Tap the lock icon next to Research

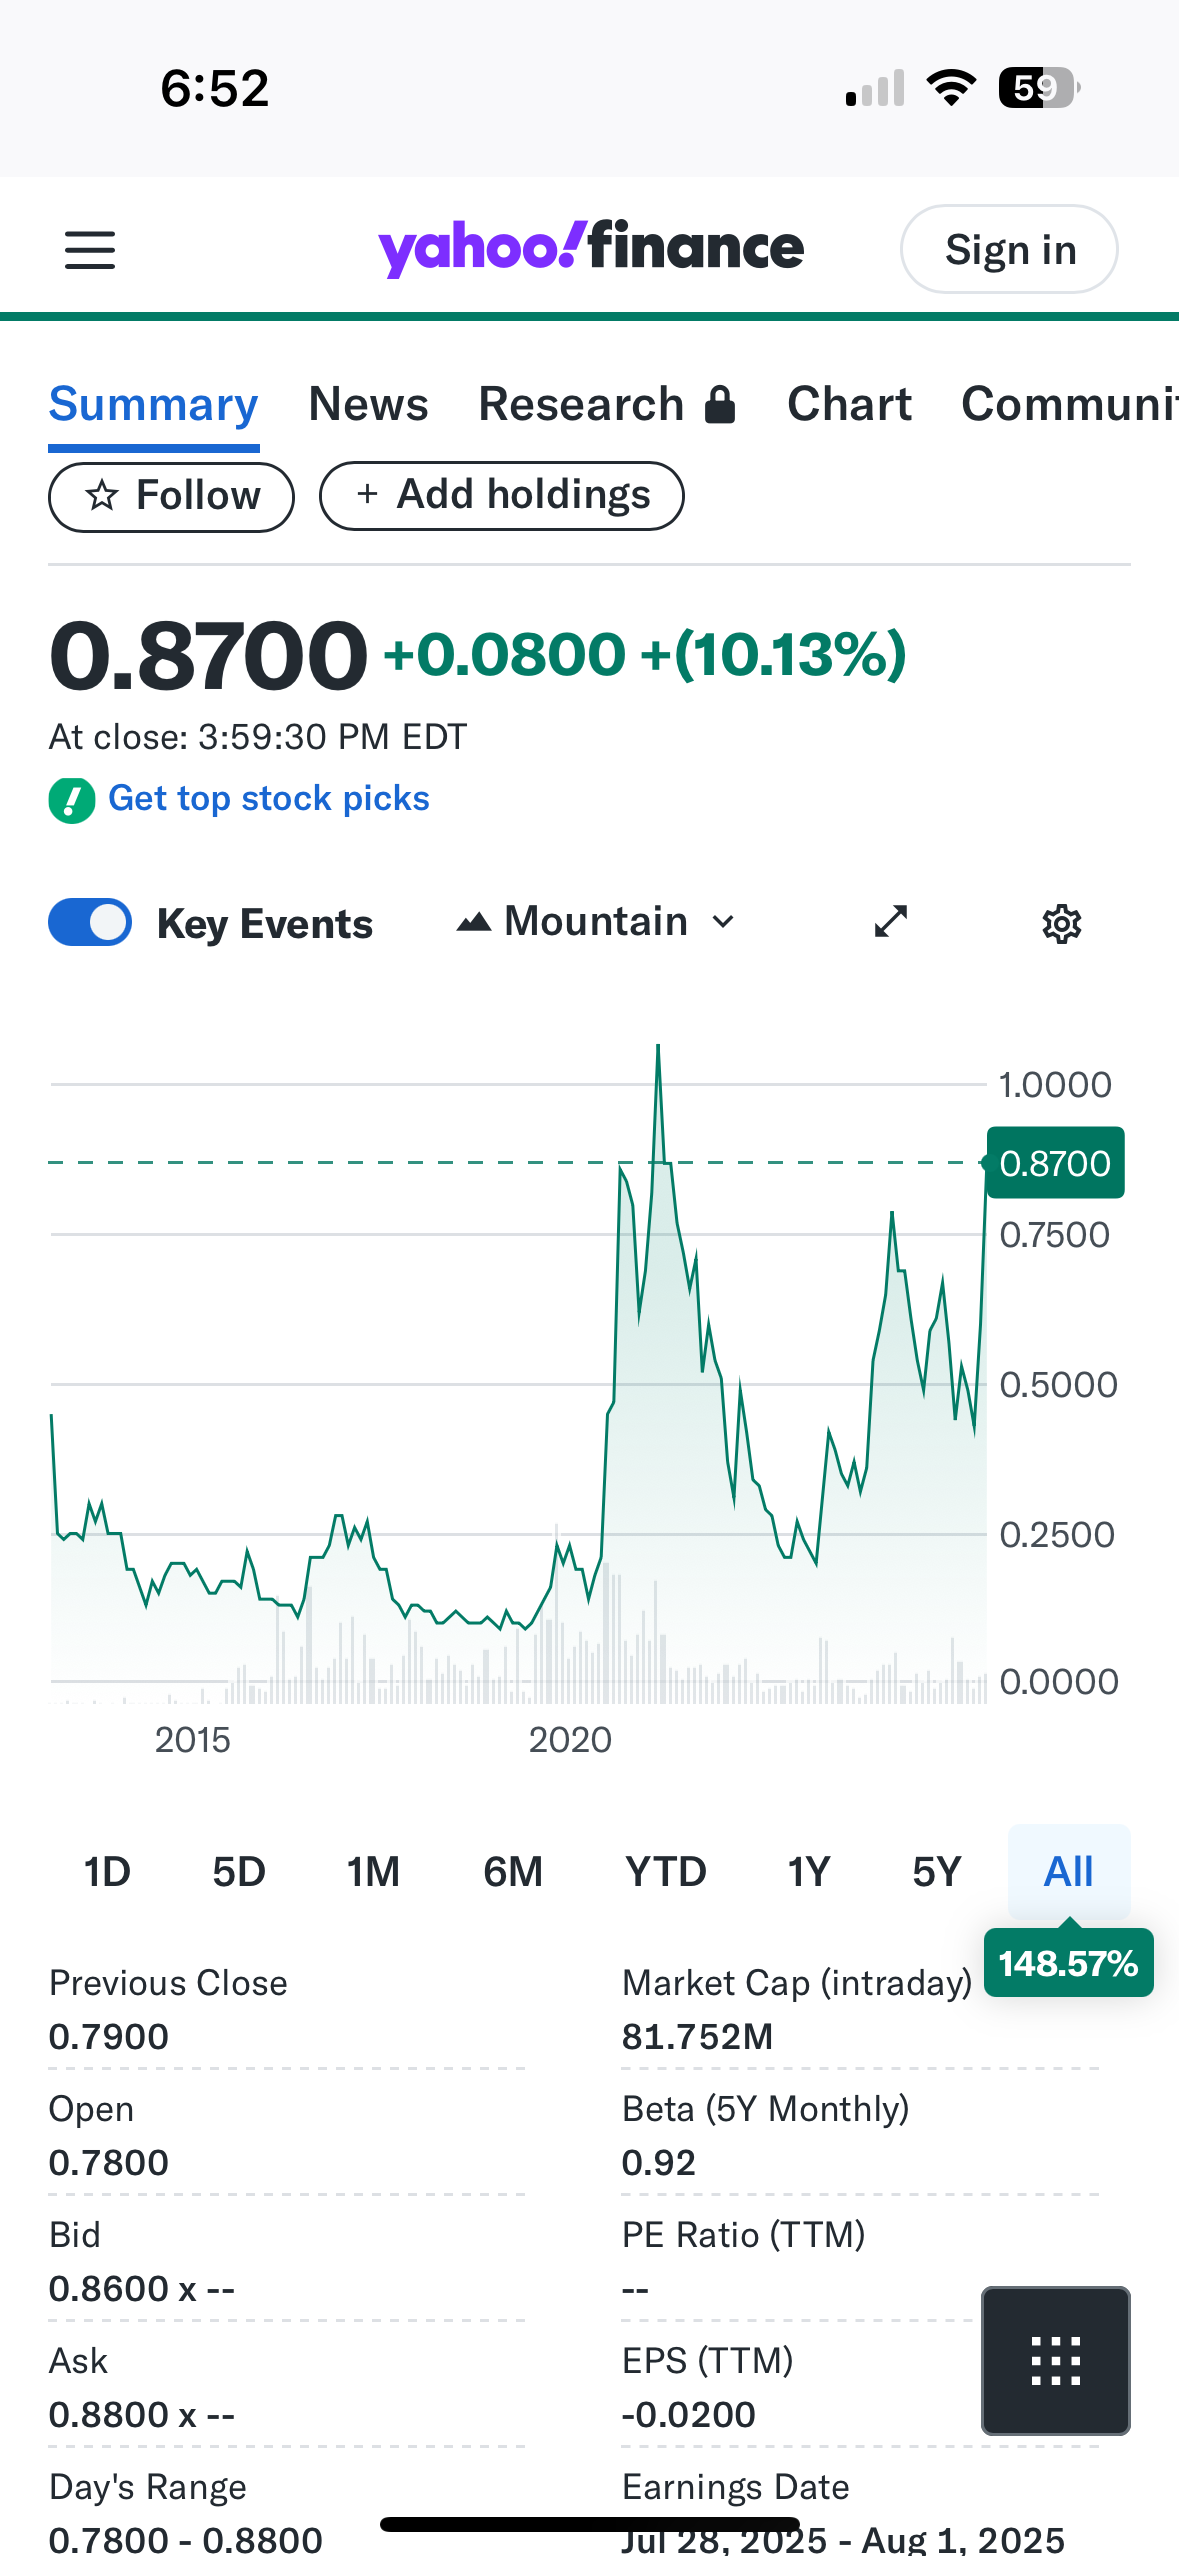coord(720,405)
